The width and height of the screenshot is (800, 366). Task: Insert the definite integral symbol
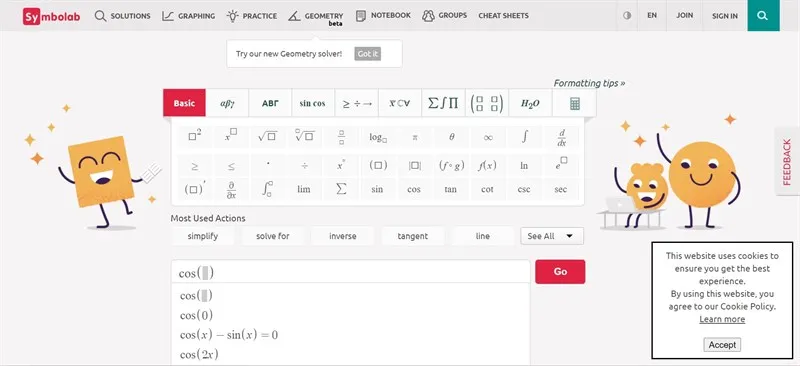pos(267,189)
